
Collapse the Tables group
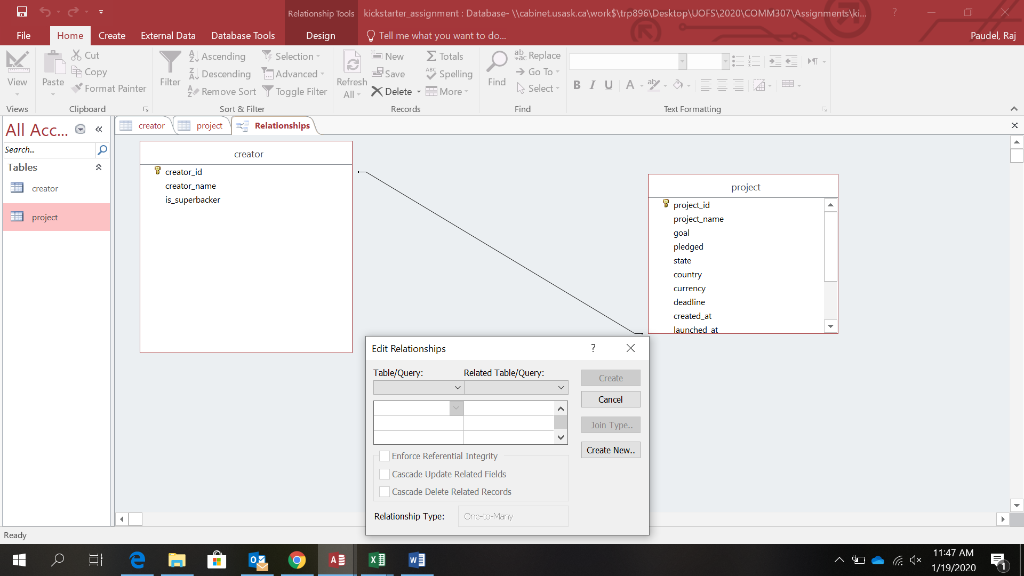click(x=99, y=167)
